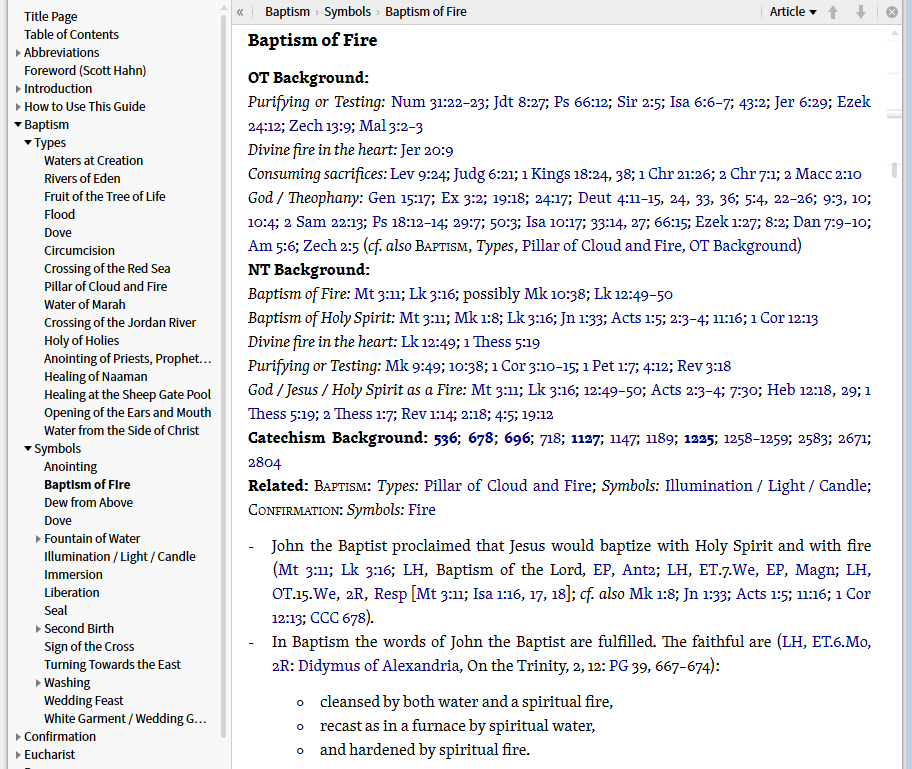Expand the How to Use This Guide node
The image size is (912, 769).
click(18, 107)
